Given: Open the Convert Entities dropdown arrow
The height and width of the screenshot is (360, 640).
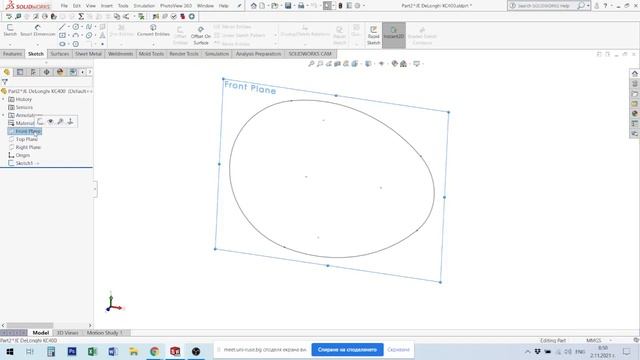Looking at the screenshot, I should coord(153,44).
